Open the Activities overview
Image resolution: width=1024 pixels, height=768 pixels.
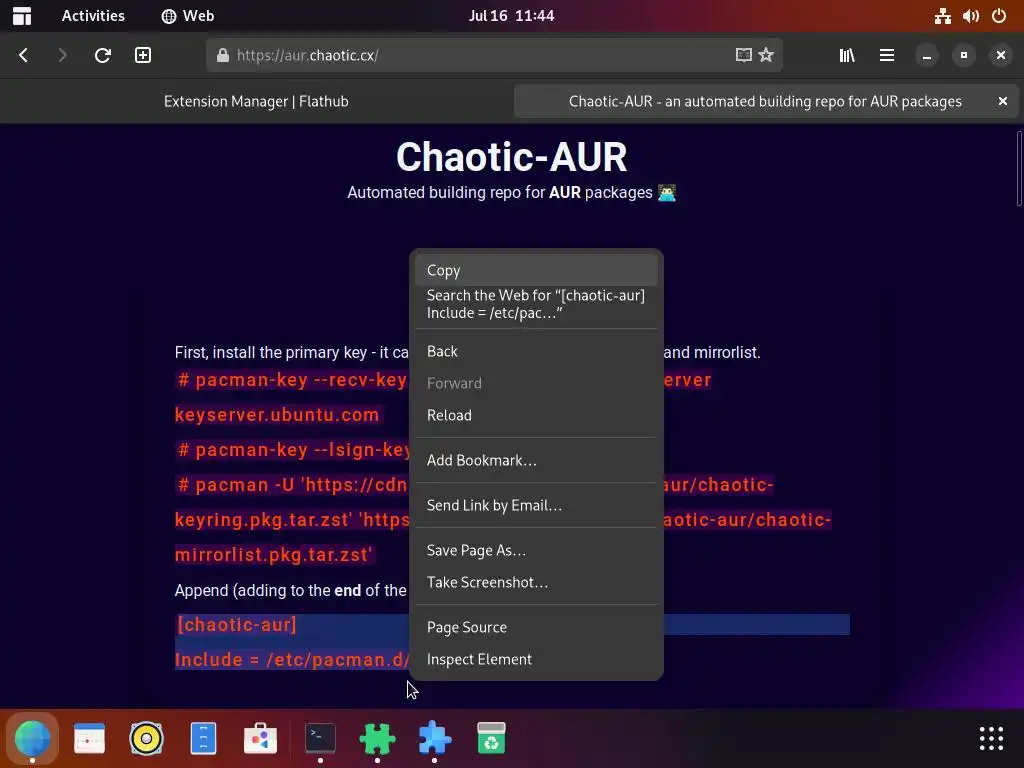coord(93,16)
